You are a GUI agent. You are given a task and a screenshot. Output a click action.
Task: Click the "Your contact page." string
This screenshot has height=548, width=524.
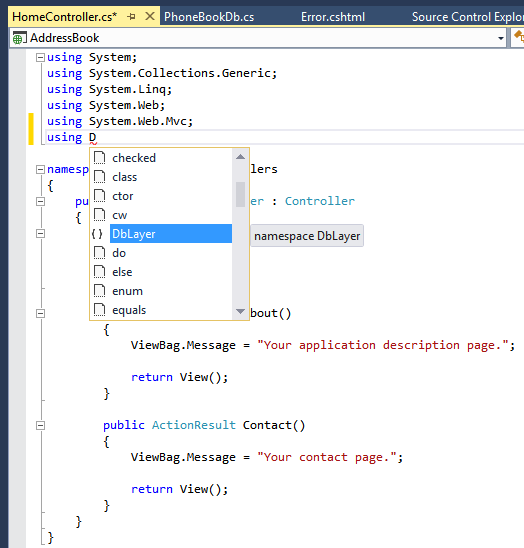pyautogui.click(x=326, y=457)
